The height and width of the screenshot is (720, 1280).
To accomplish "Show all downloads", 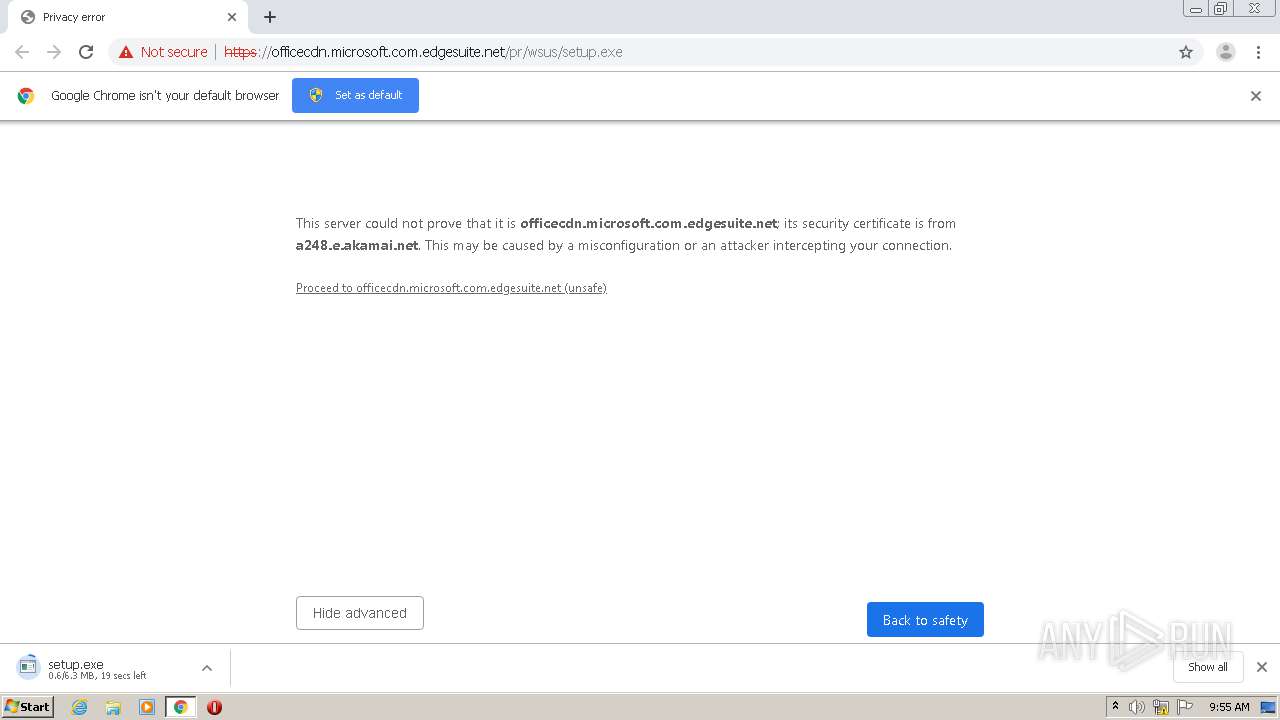I will click(1208, 667).
